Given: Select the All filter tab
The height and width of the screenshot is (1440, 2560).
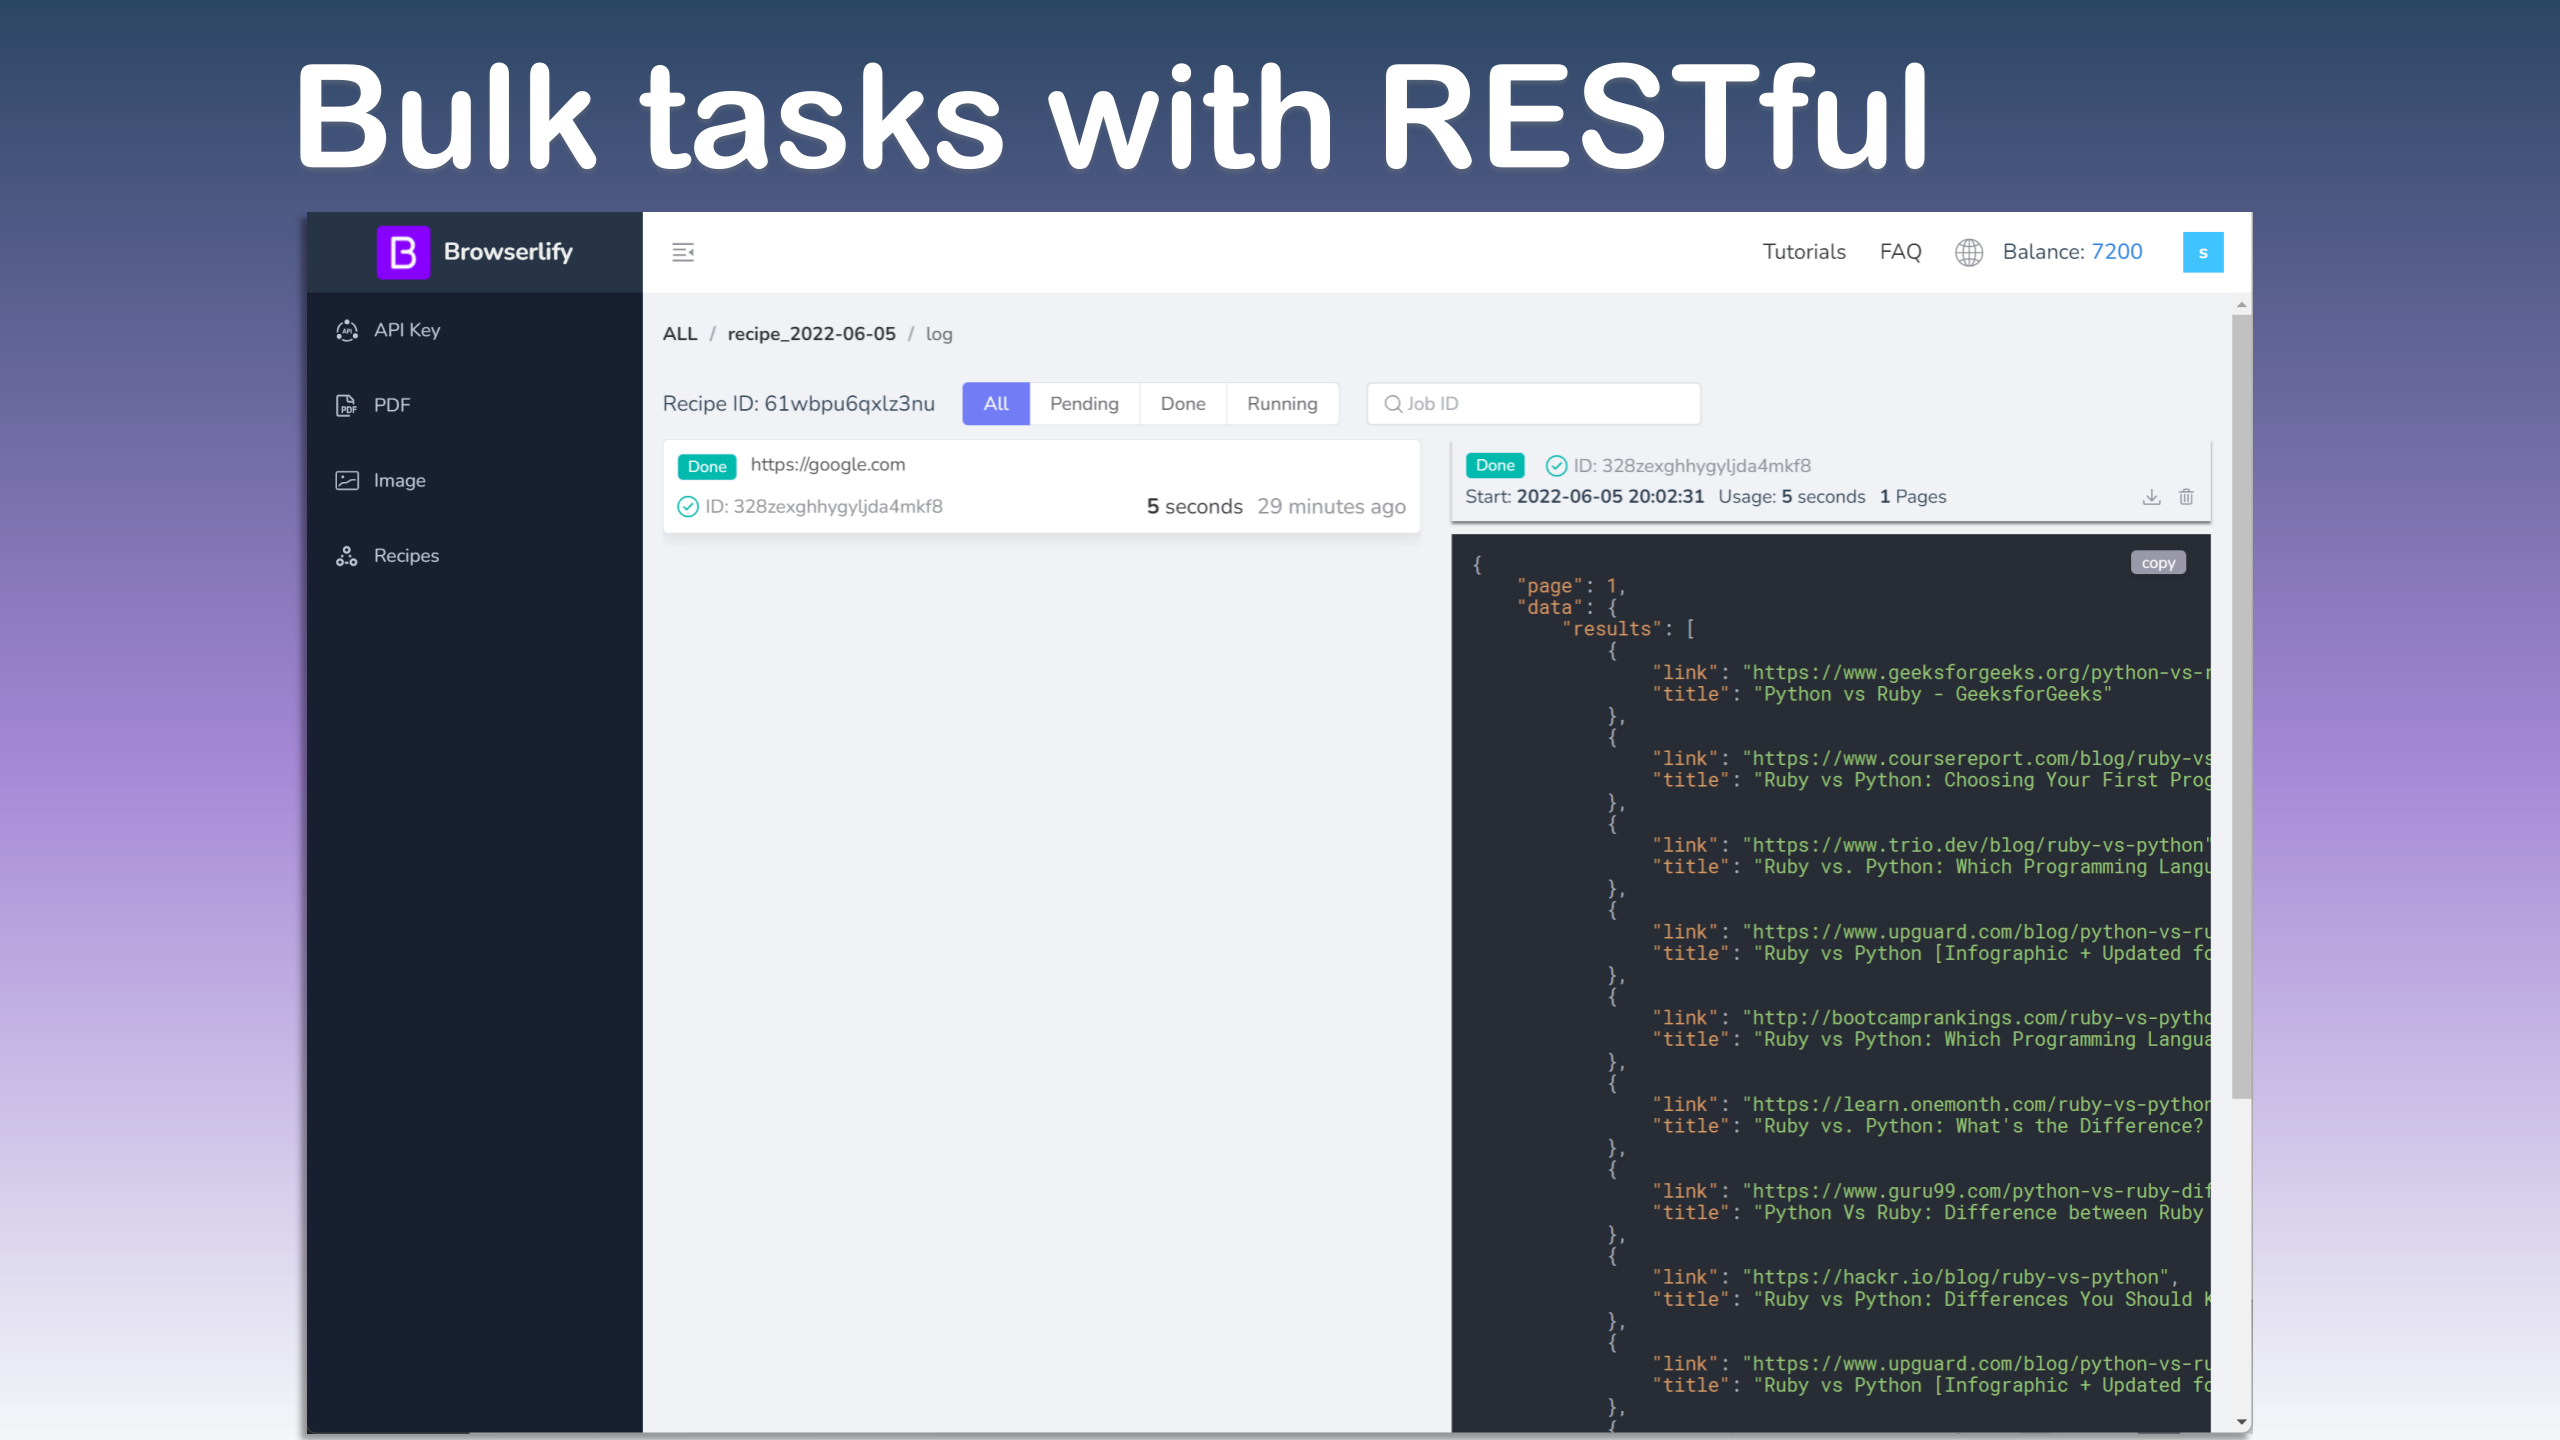Looking at the screenshot, I should click(996, 404).
